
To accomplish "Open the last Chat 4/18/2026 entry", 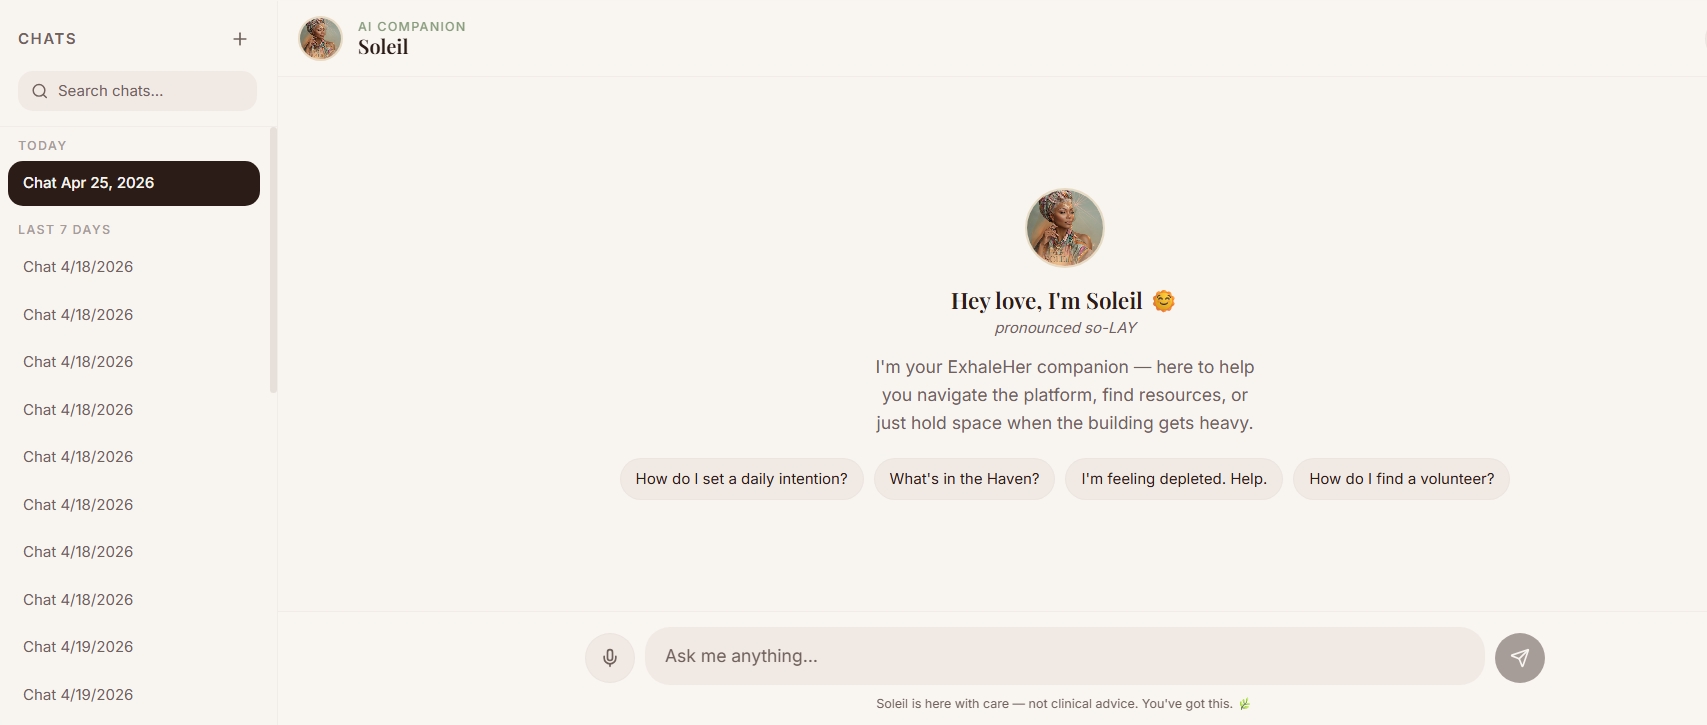I will 78,600.
